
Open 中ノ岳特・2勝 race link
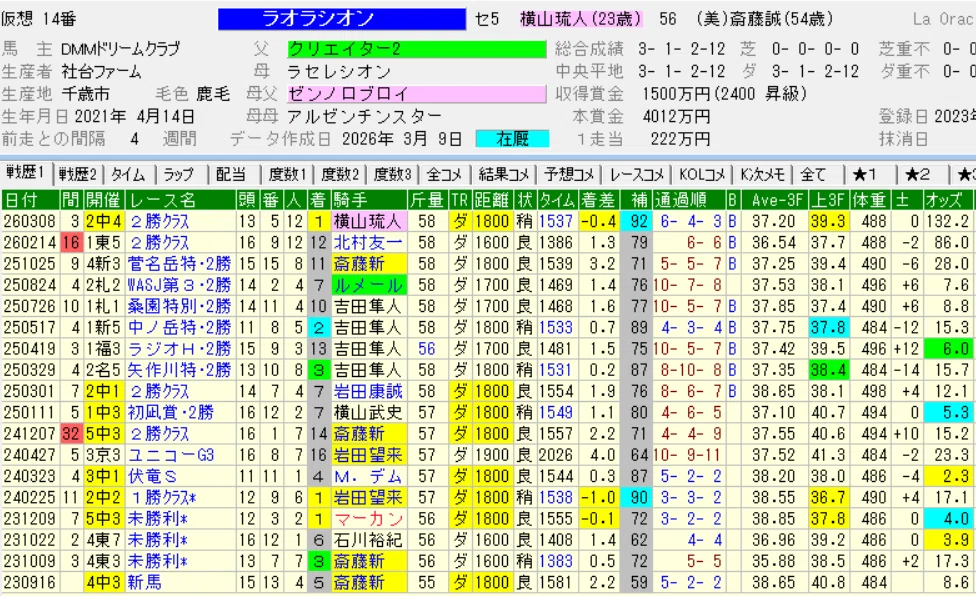tap(179, 327)
